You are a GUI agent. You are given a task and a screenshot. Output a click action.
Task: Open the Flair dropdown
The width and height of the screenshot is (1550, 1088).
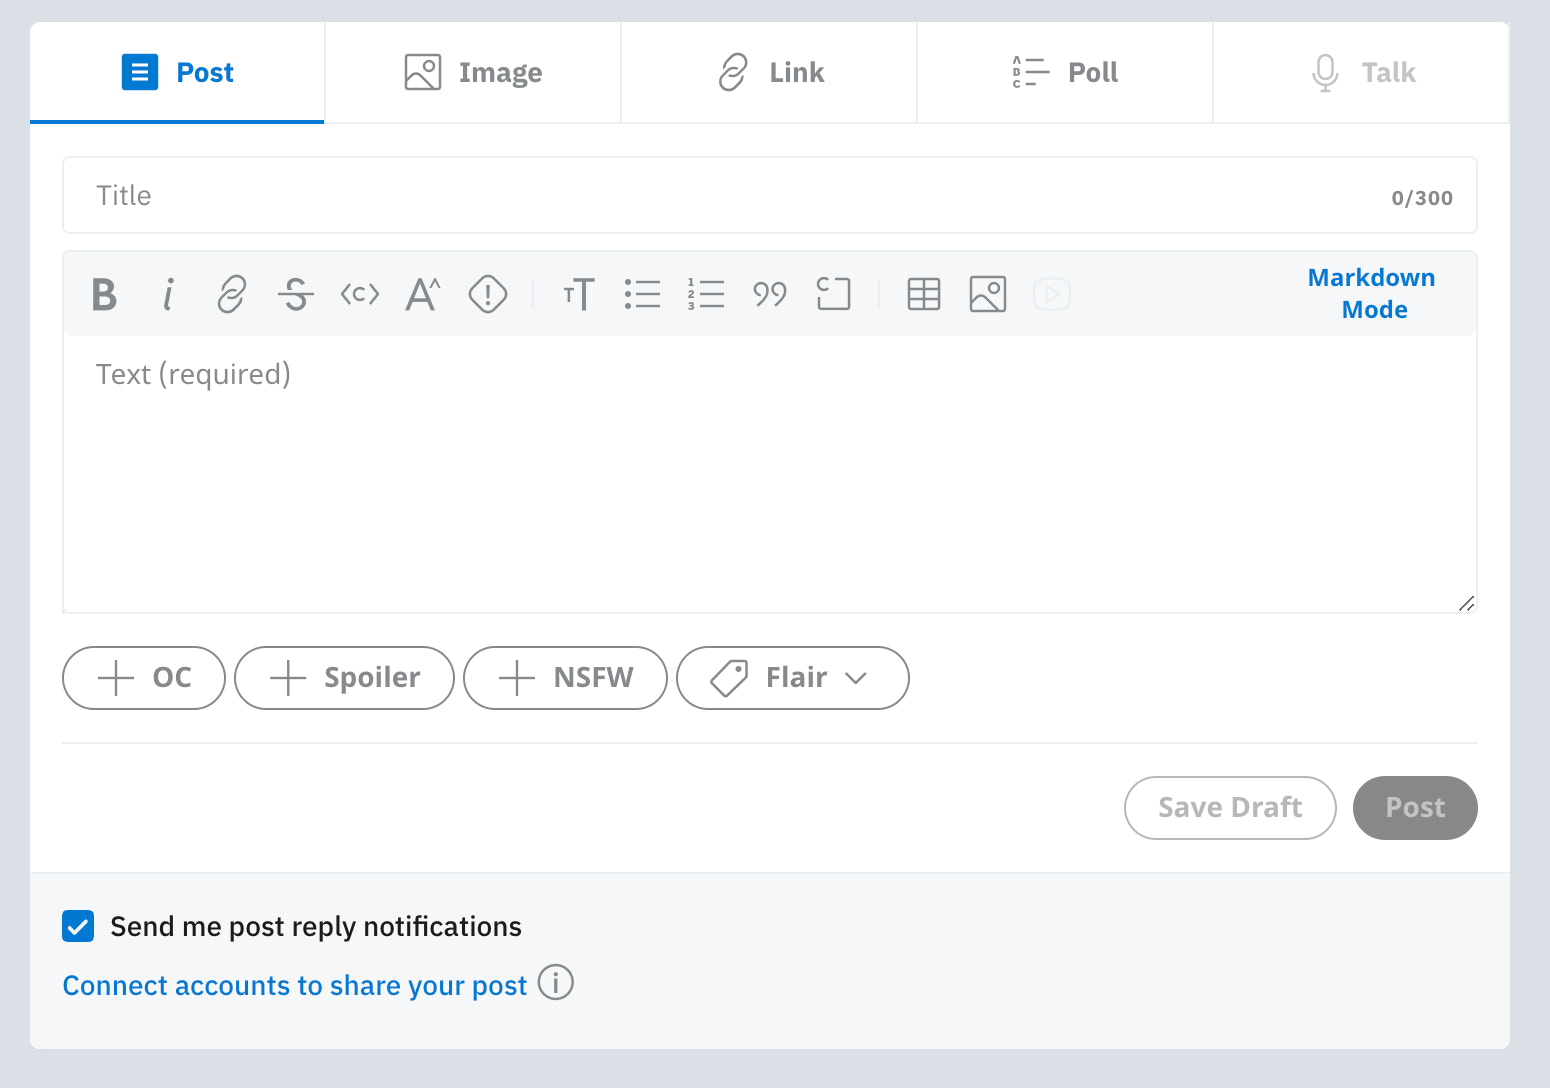[792, 678]
